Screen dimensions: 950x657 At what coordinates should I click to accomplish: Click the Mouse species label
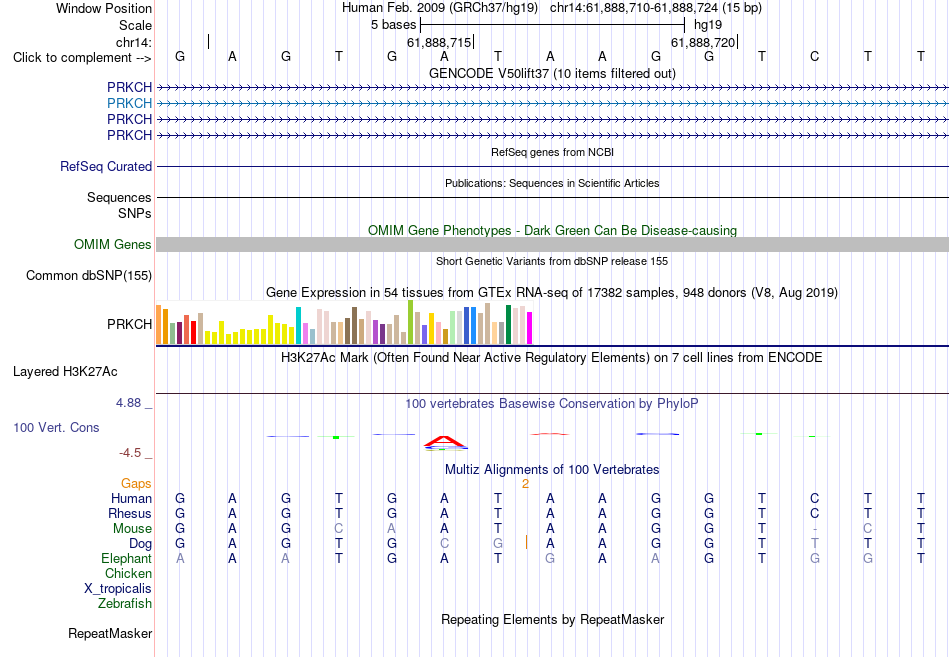[x=132, y=529]
